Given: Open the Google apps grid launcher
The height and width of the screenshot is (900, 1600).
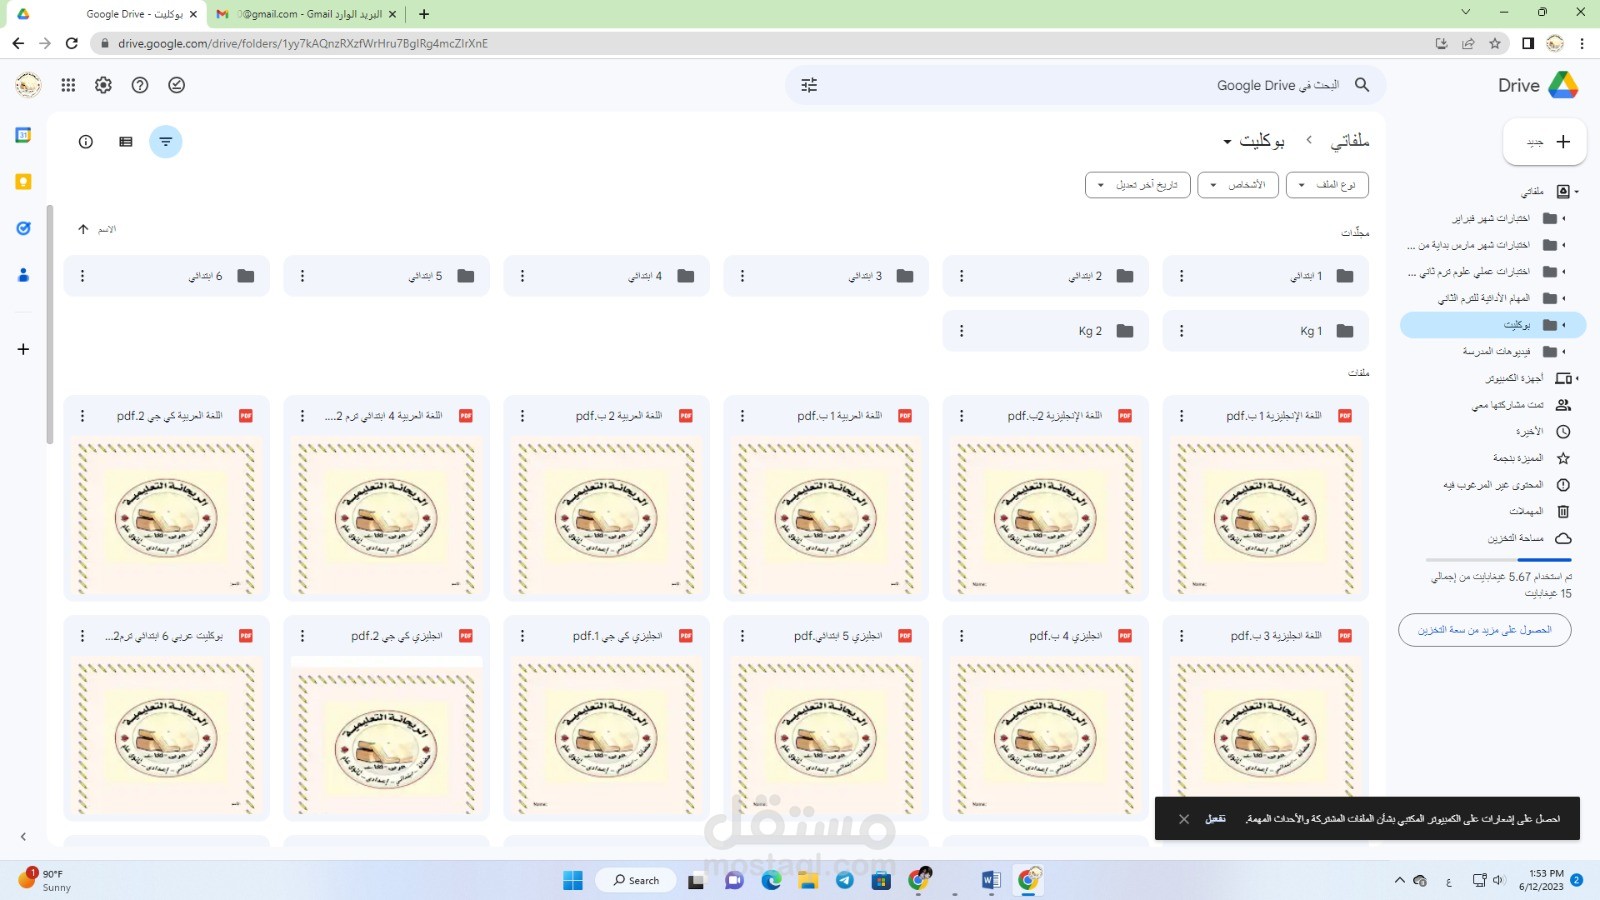Looking at the screenshot, I should tap(68, 85).
